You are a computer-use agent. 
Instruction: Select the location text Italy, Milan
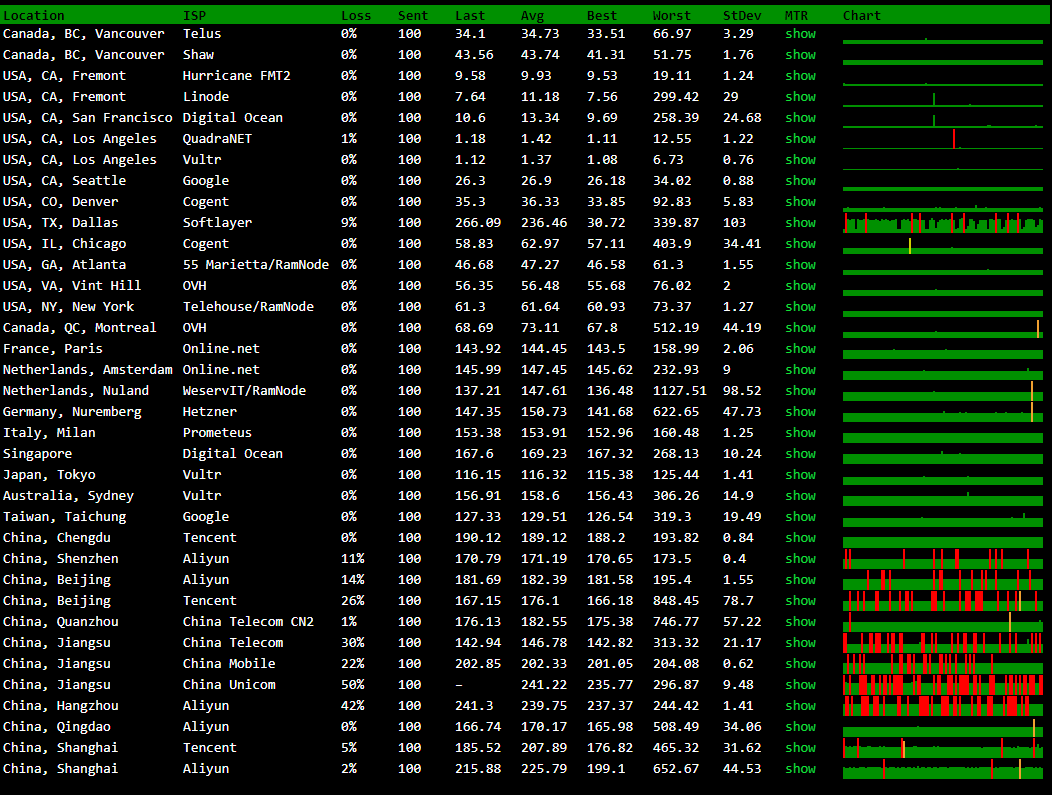[x=49, y=433]
